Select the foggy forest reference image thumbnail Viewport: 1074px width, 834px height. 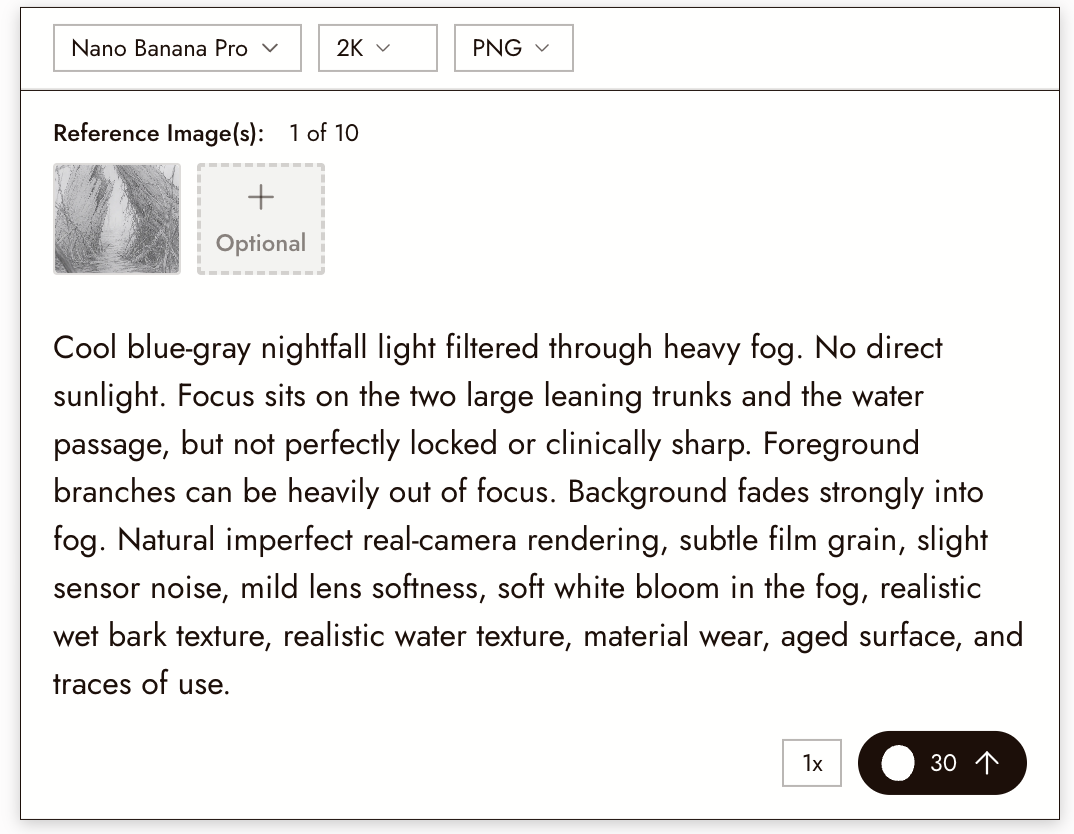click(117, 218)
